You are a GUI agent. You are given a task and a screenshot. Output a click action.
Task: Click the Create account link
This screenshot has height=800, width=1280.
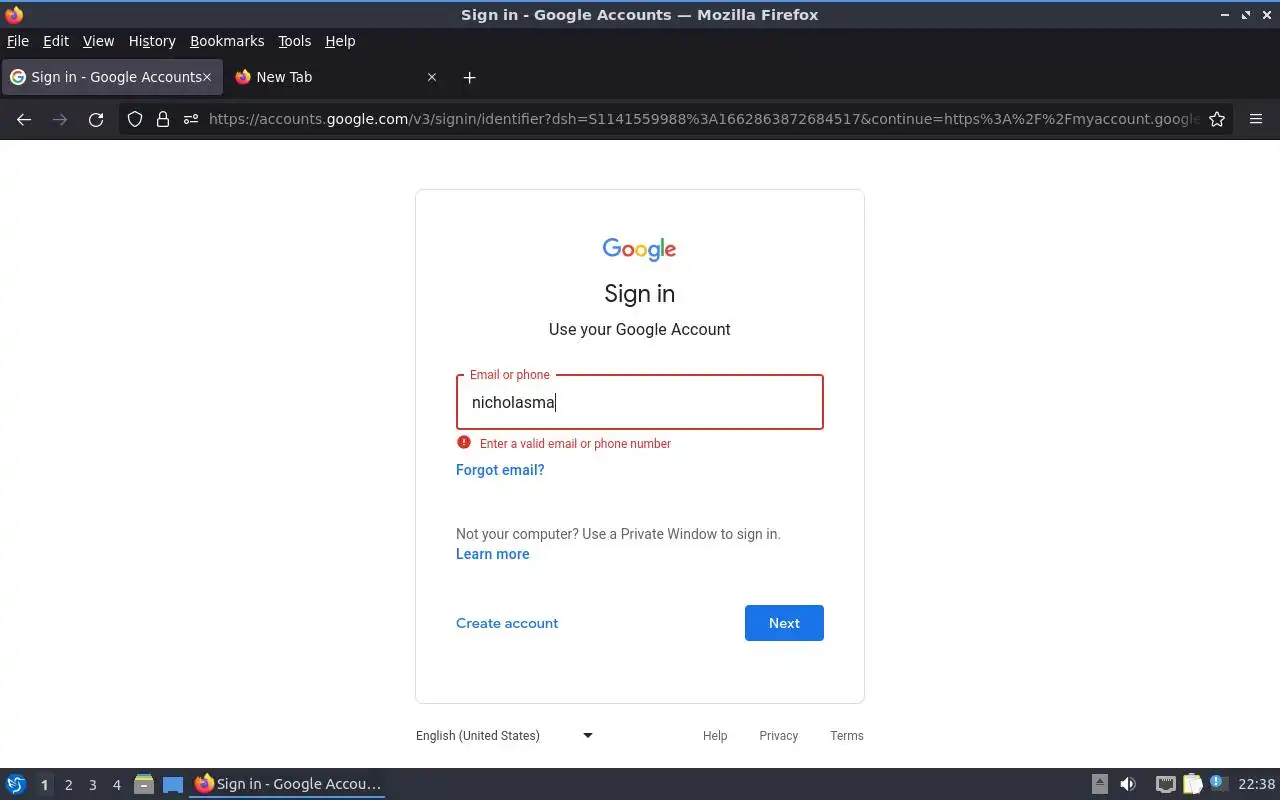point(507,623)
